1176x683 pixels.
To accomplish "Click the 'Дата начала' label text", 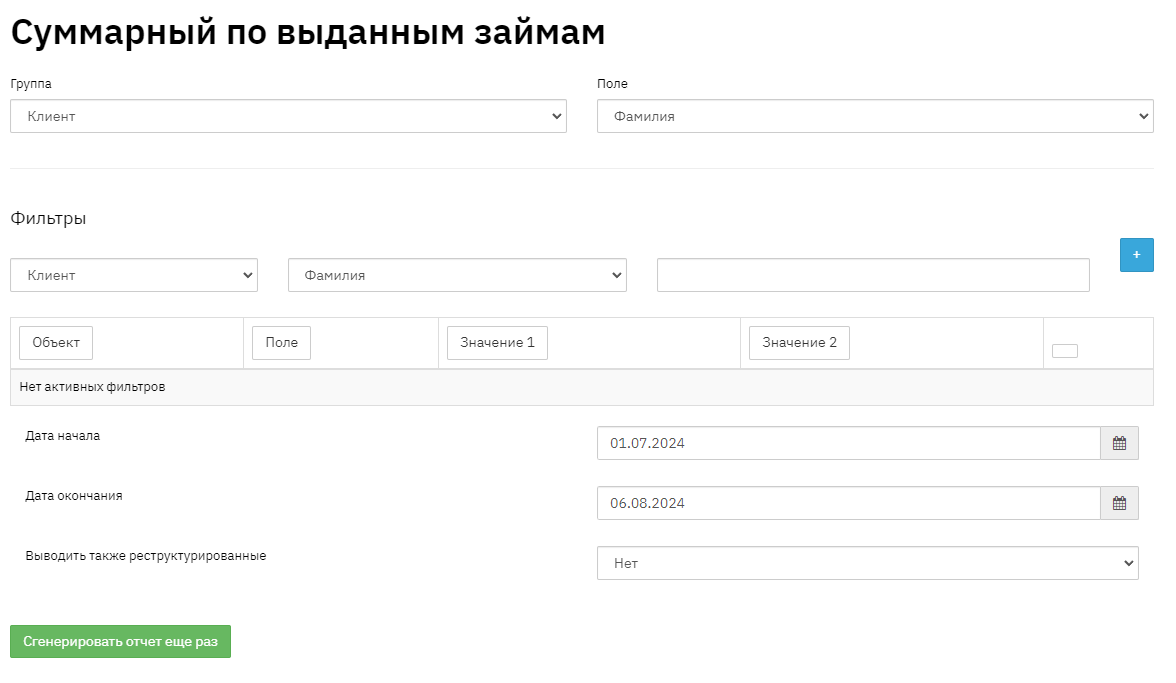I will pyautogui.click(x=63, y=436).
